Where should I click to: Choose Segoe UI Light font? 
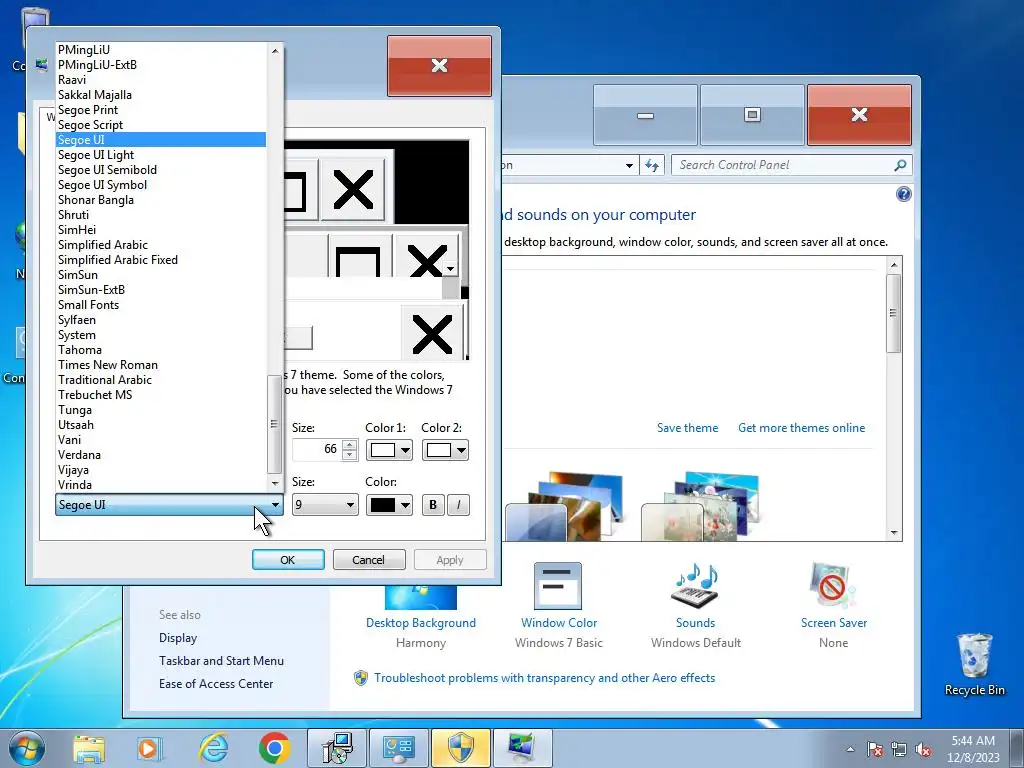161,155
